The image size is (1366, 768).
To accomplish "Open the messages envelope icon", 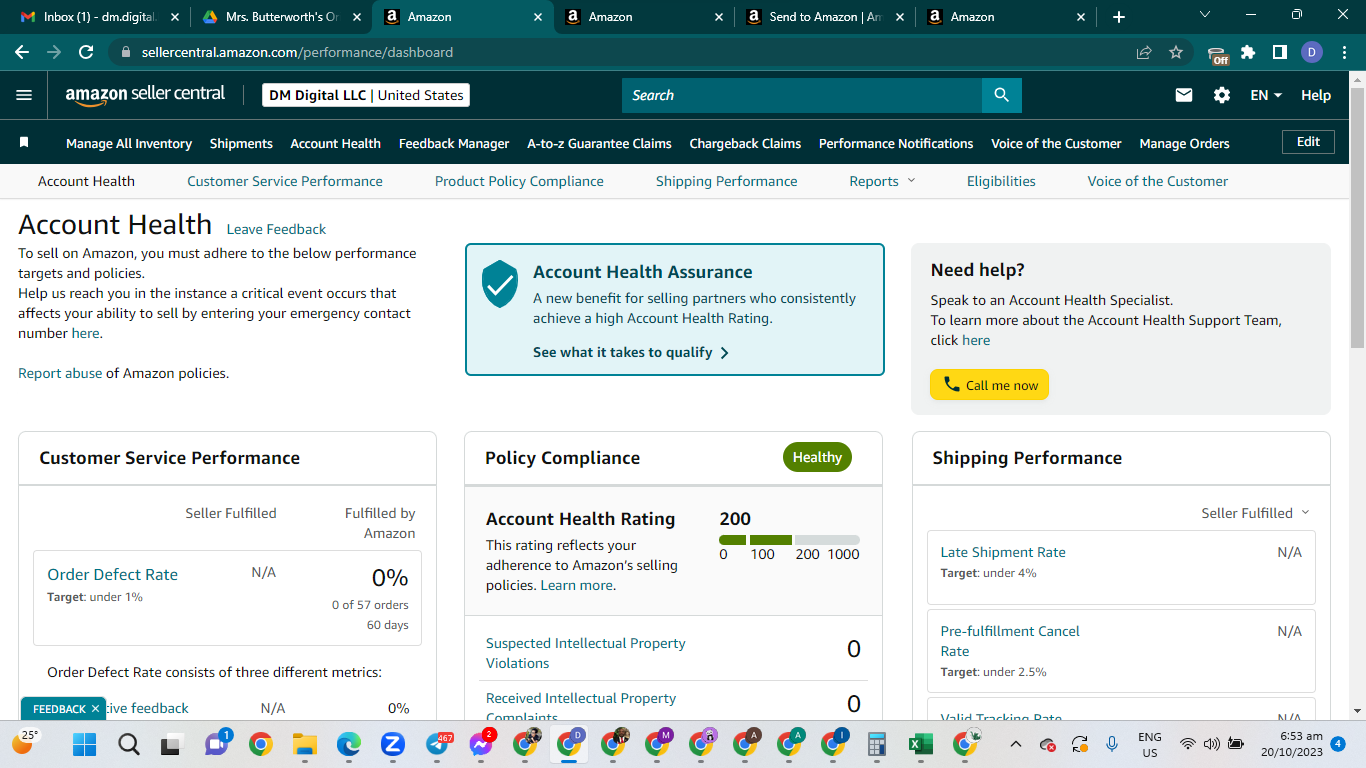I will point(1184,95).
